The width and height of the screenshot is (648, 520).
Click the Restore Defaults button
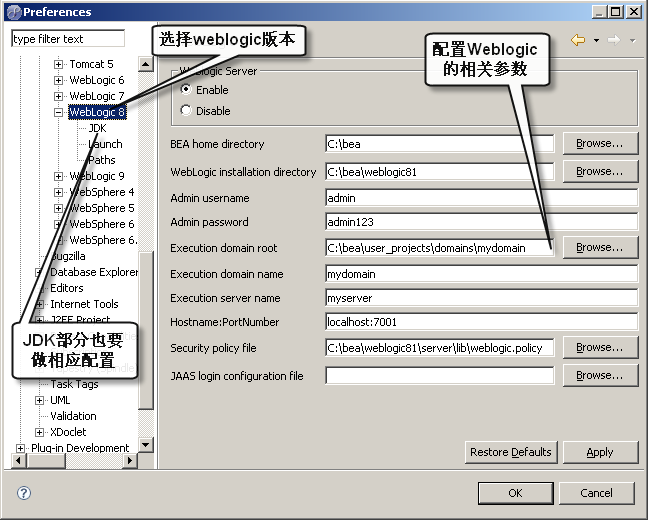[510, 452]
